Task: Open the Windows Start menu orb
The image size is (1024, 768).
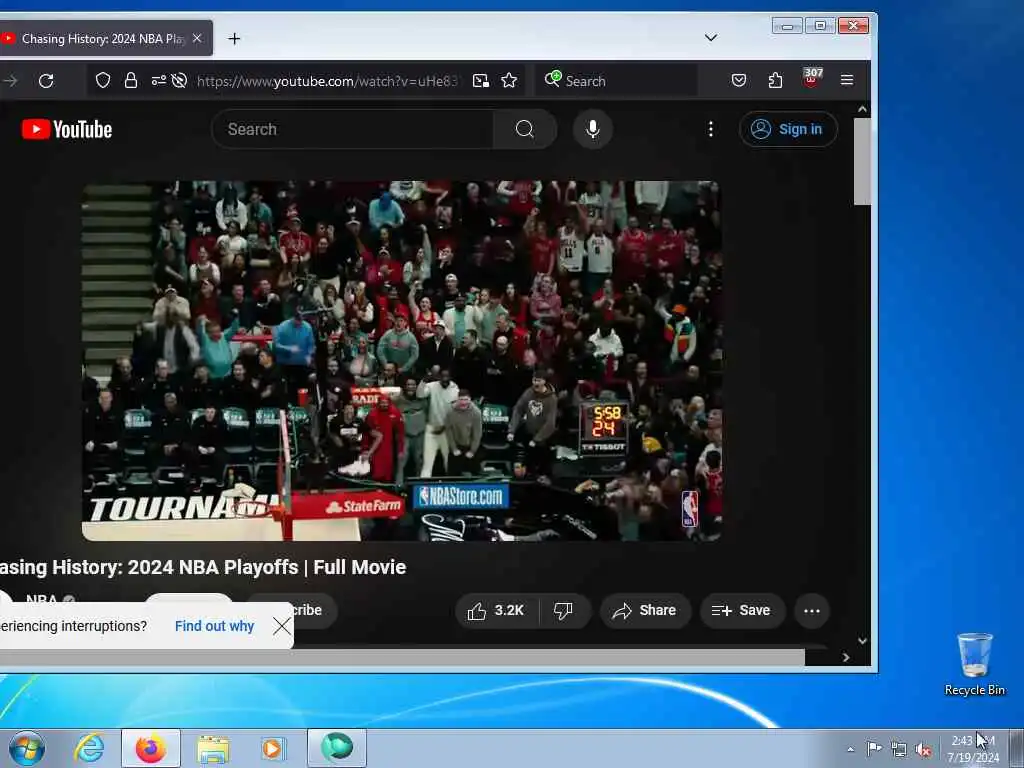Action: pos(26,748)
